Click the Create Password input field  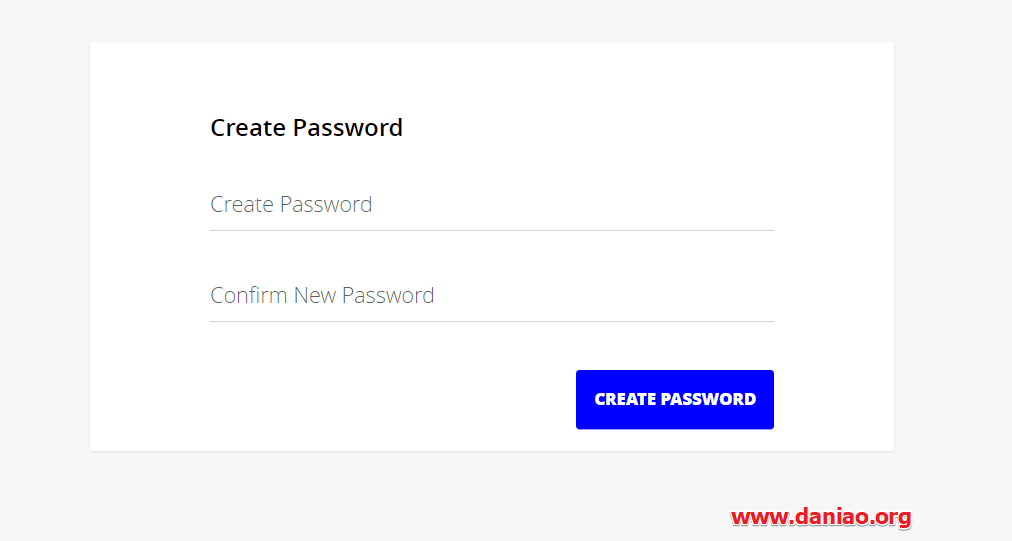tap(492, 205)
